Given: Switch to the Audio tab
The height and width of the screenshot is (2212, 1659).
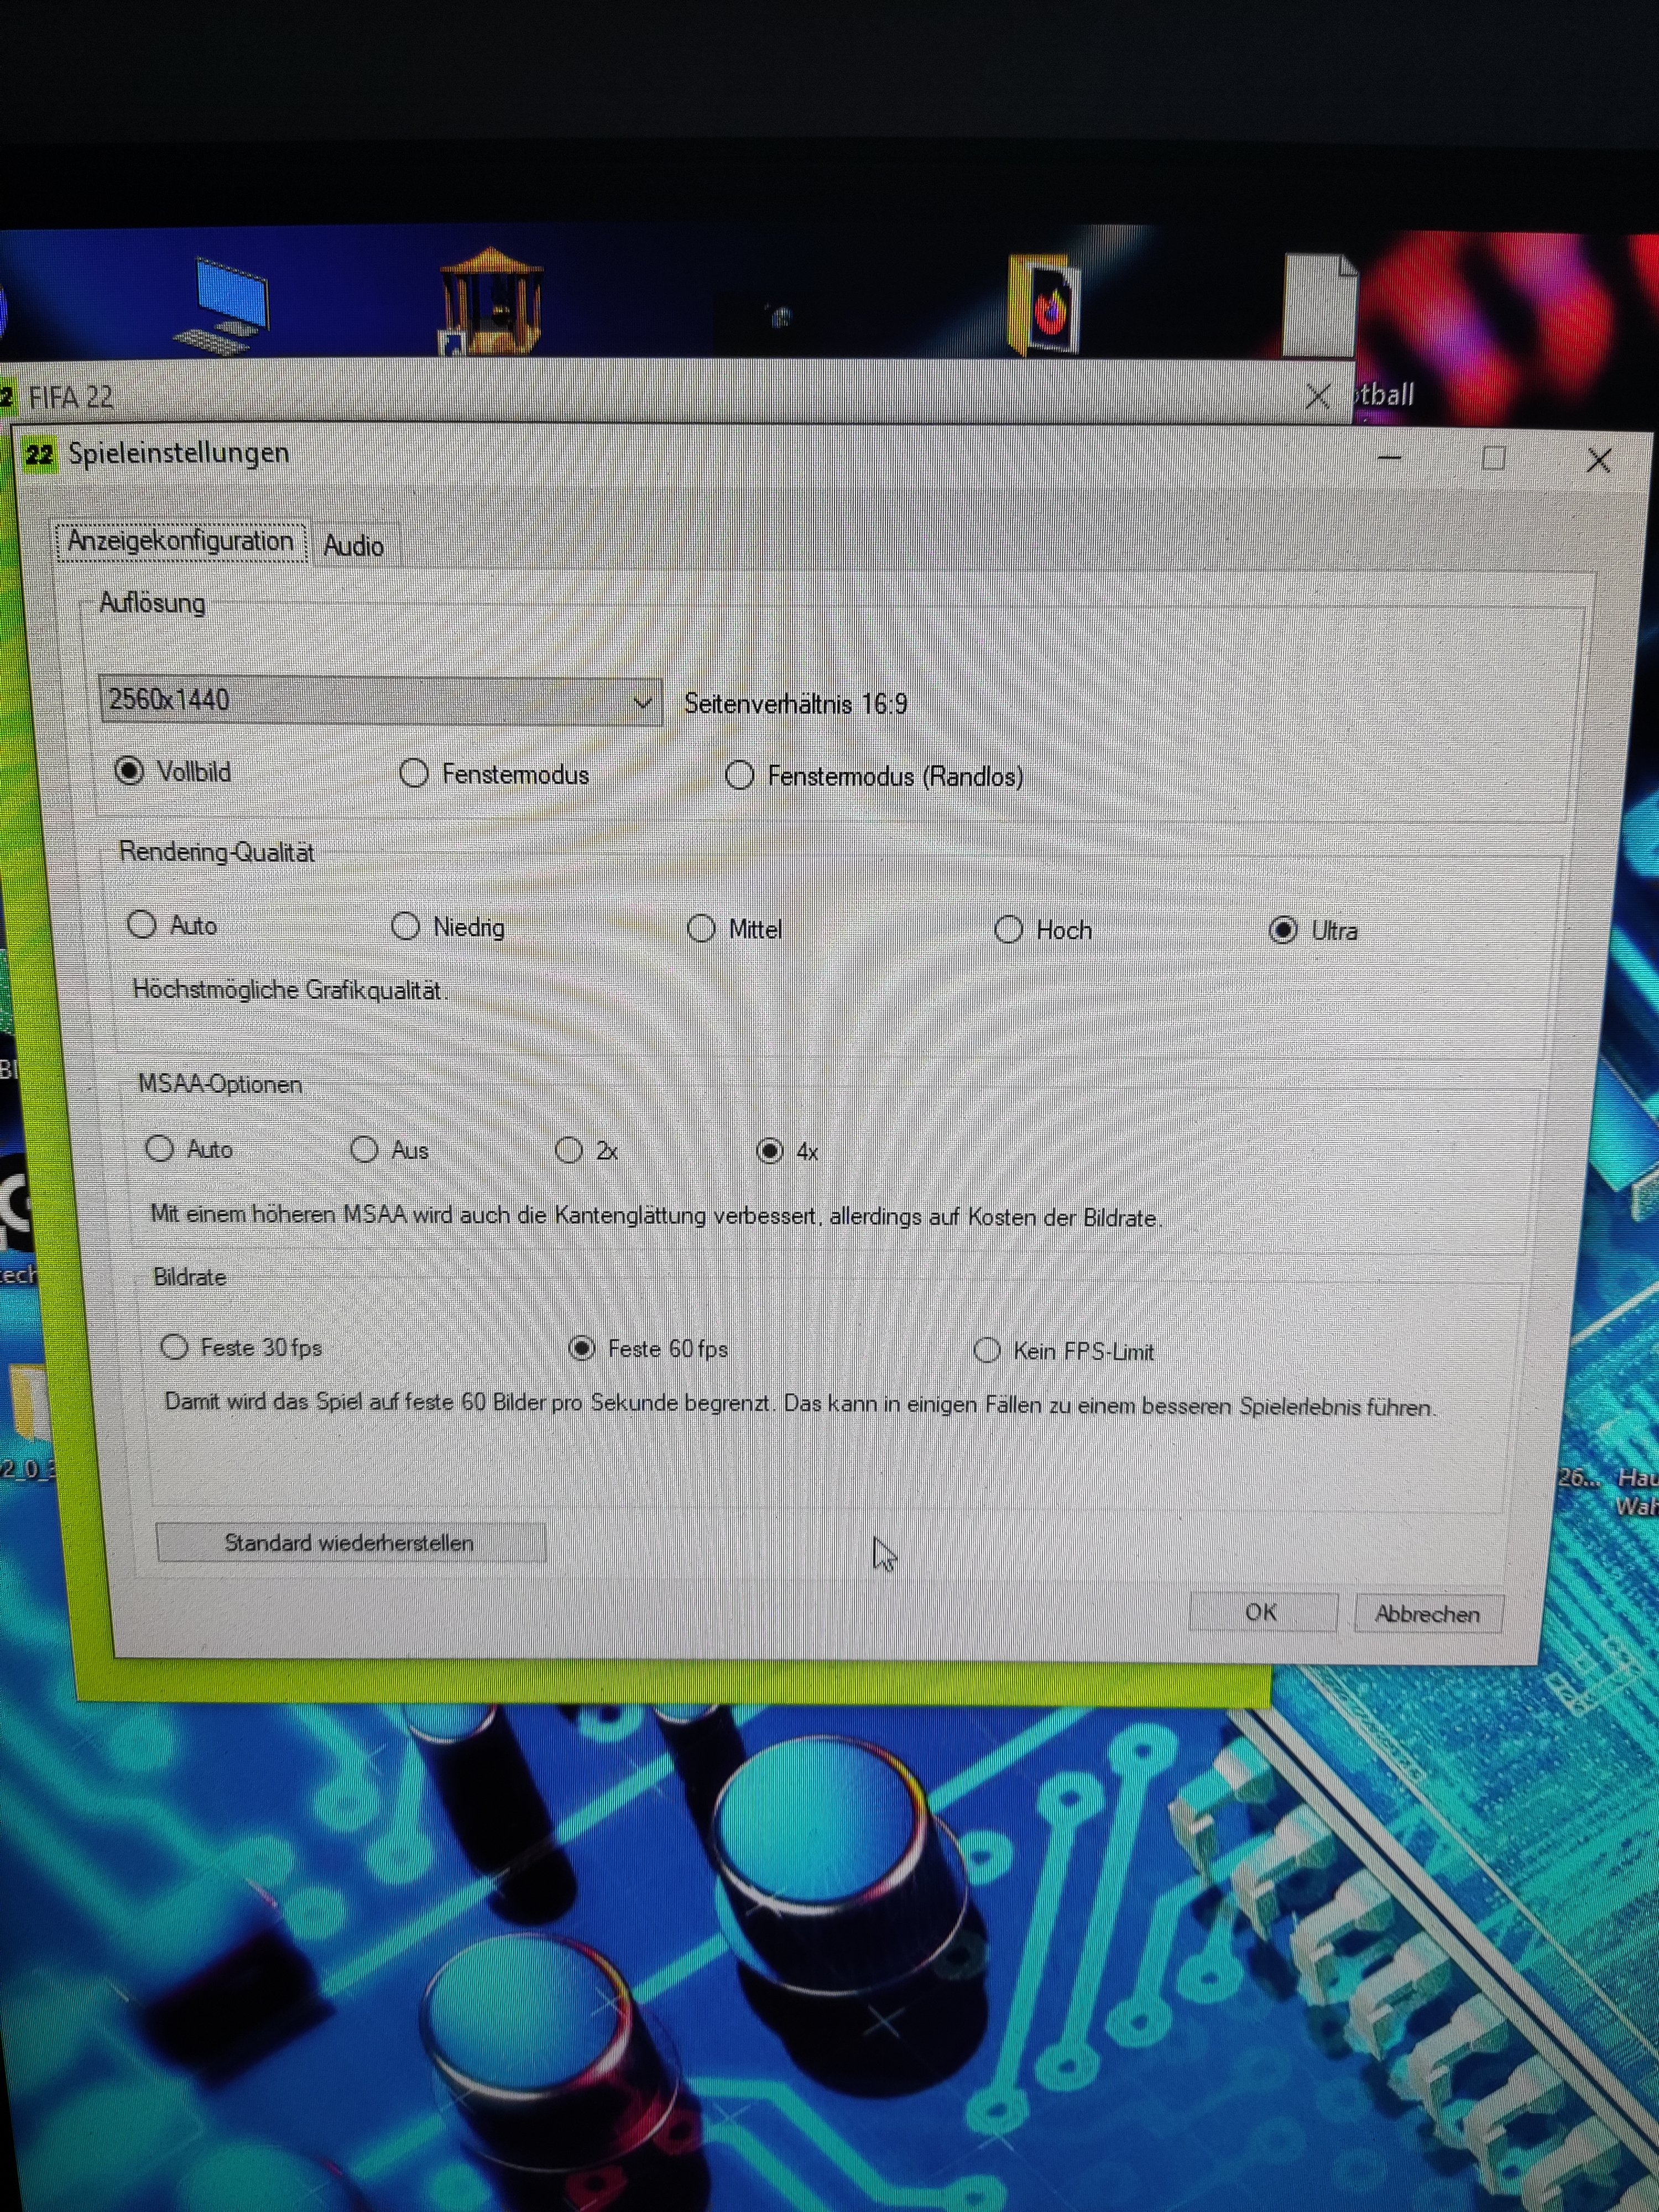Looking at the screenshot, I should tap(354, 546).
